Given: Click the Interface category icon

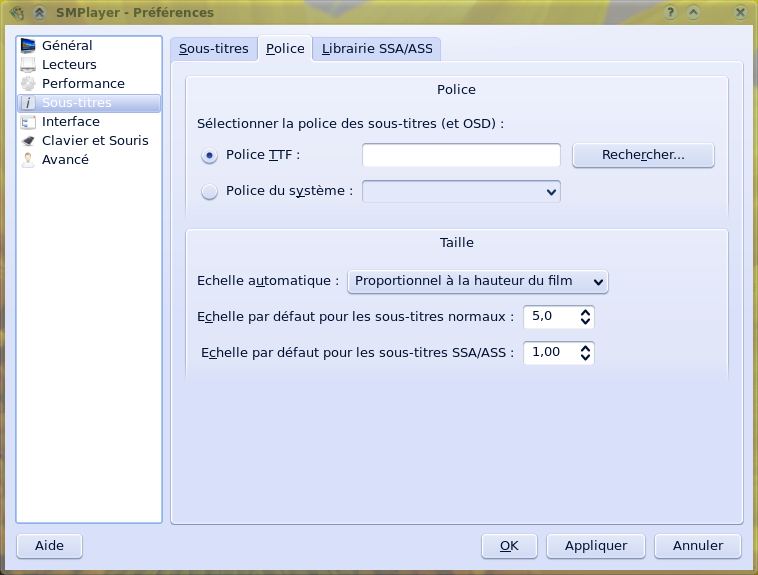Looking at the screenshot, I should 28,122.
